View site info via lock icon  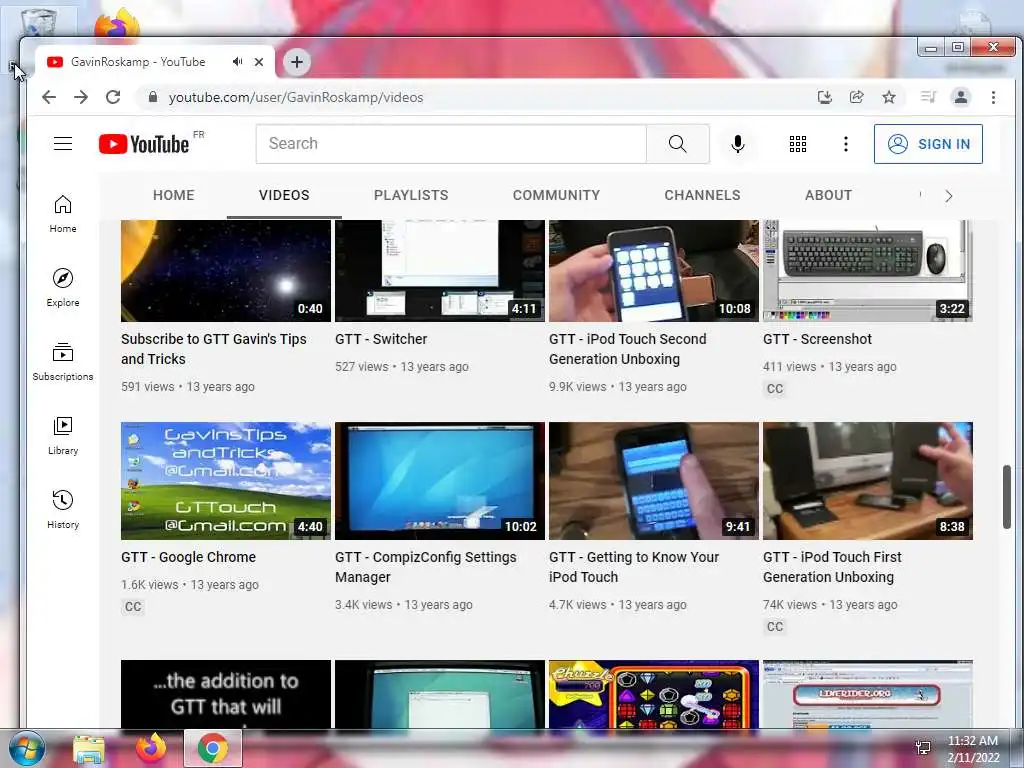(x=153, y=97)
